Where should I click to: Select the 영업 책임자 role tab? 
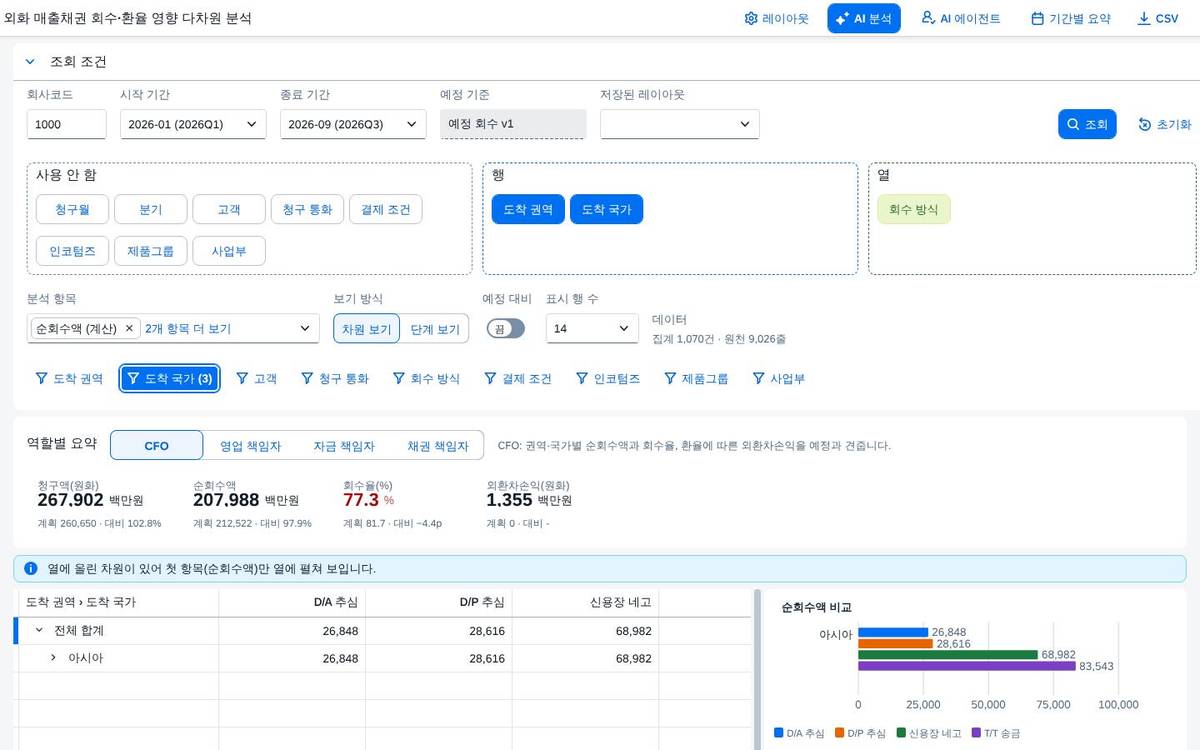pos(250,446)
